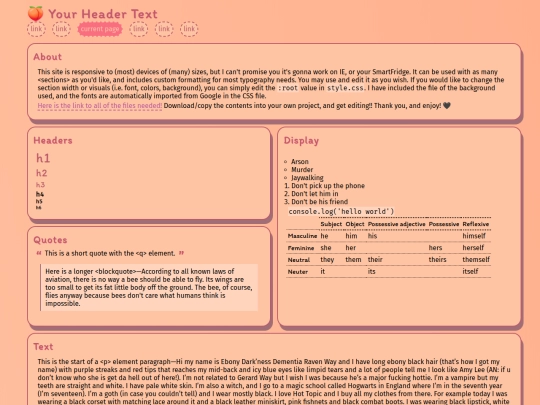Viewport: 540px width, 405px height.
Task: Click 'Don't let him in' list item
Action: tap(315, 194)
